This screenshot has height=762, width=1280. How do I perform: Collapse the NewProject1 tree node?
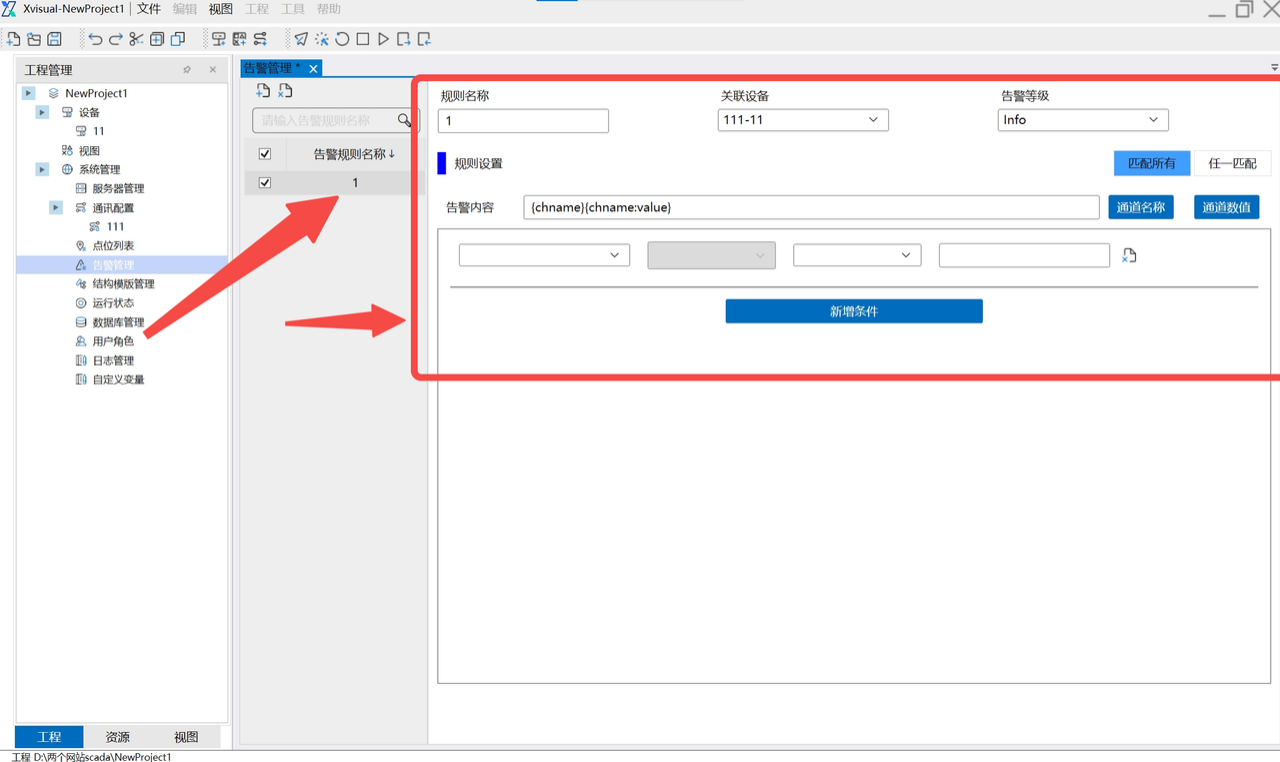point(29,93)
